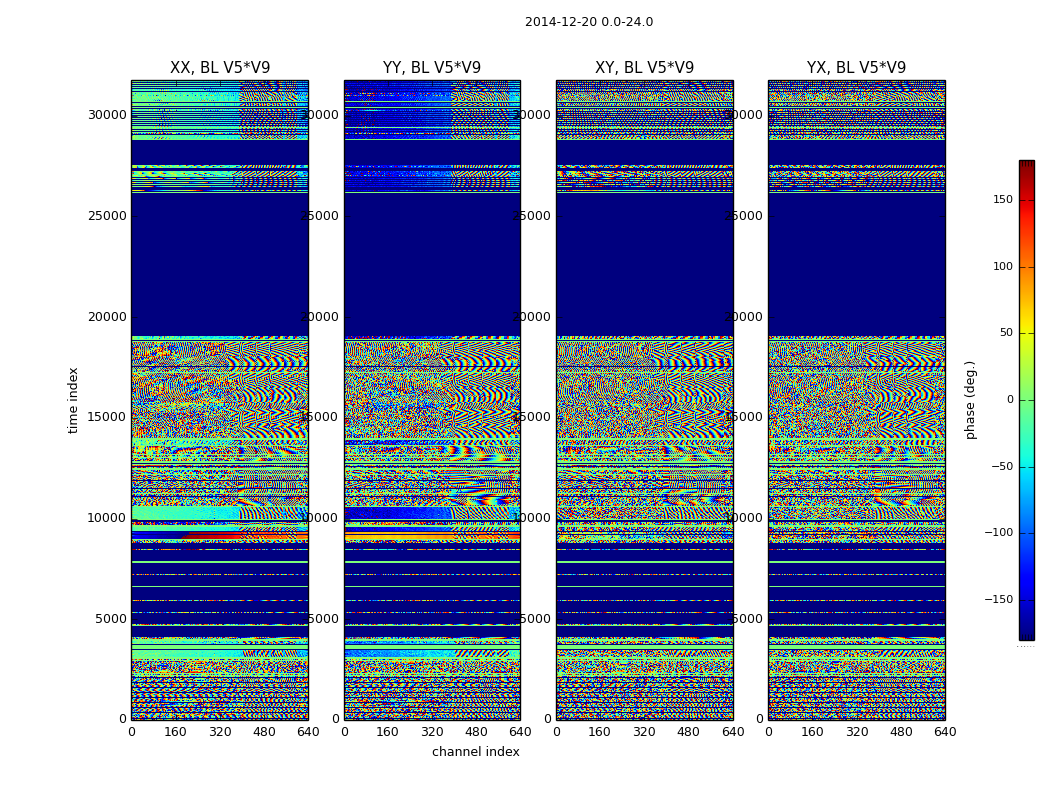Click the phase colorbar gradient strip

tap(1027, 400)
